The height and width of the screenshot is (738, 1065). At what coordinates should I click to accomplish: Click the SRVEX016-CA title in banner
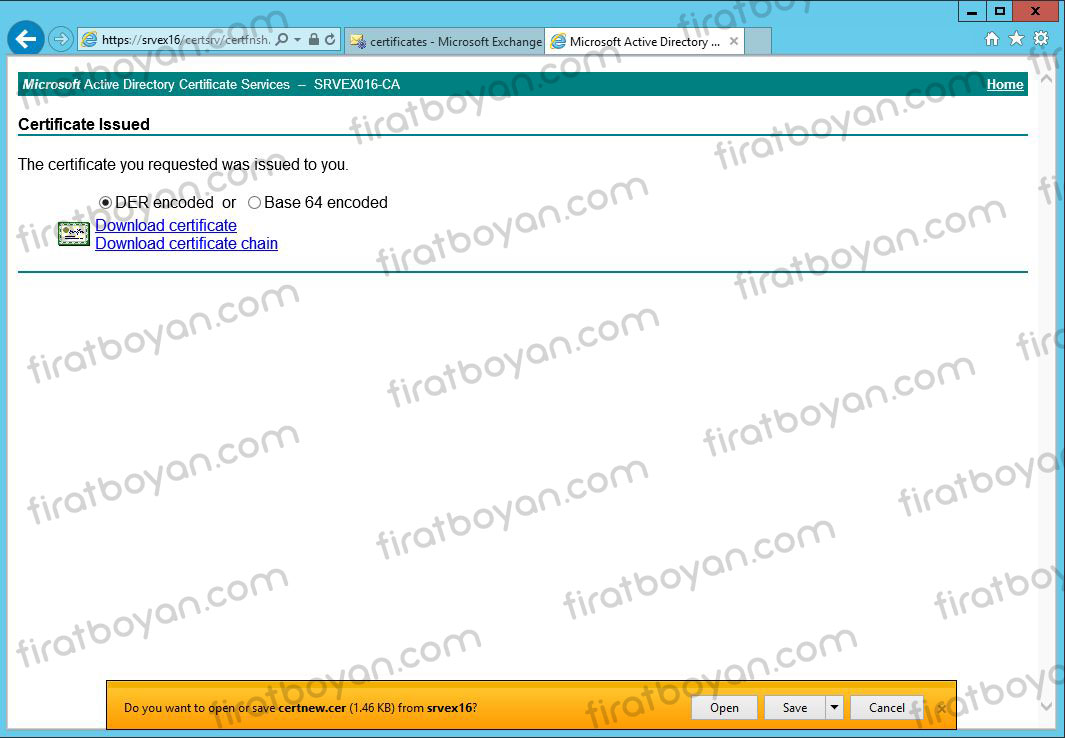[x=357, y=85]
